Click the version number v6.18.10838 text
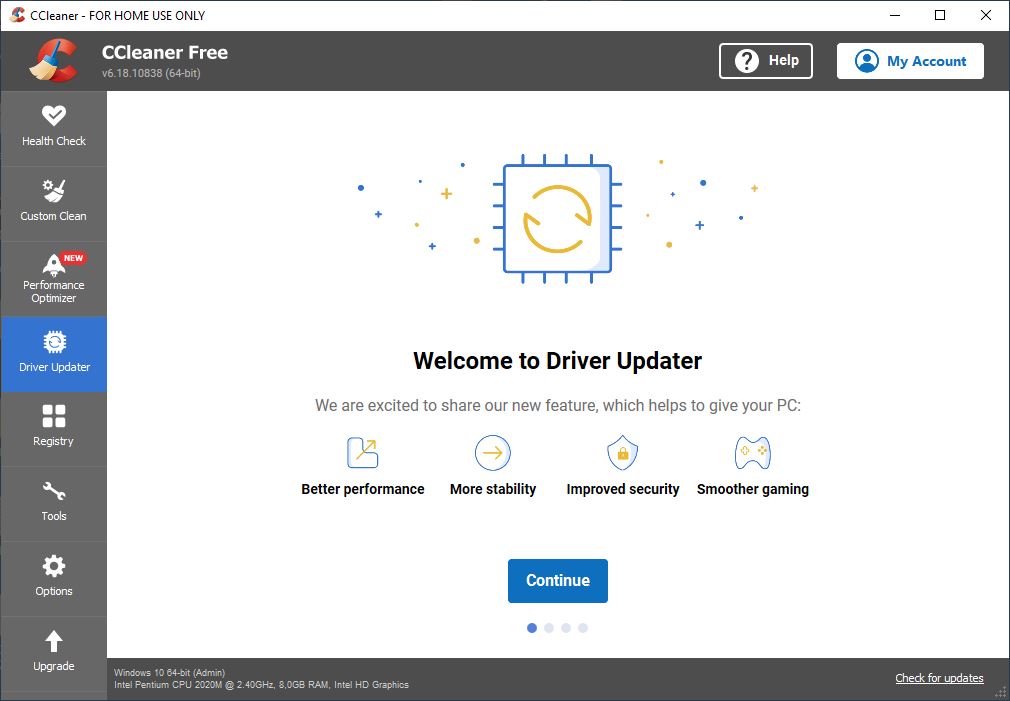Viewport: 1010px width, 701px height. [151, 73]
